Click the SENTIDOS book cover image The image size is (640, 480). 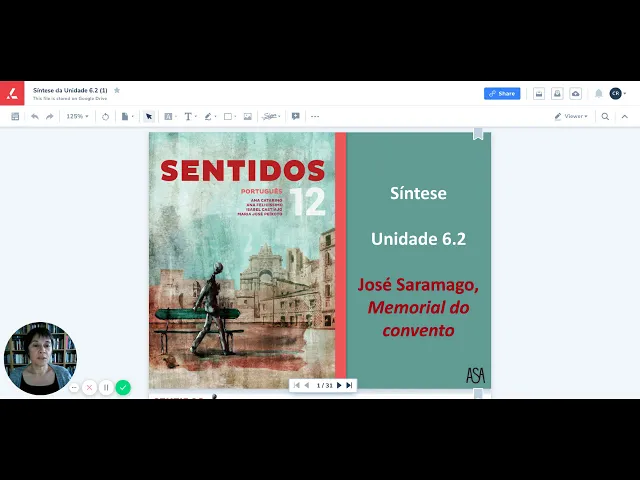pos(242,260)
